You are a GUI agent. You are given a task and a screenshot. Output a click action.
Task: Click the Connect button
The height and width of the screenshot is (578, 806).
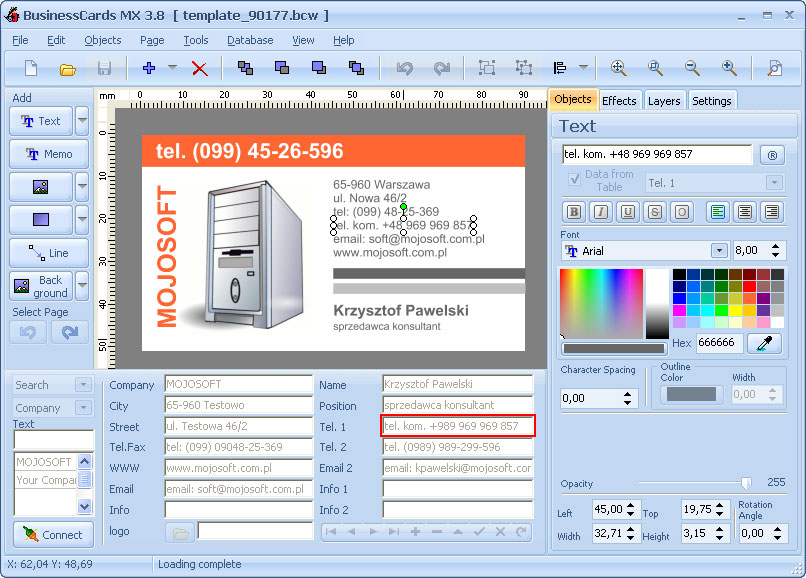pyautogui.click(x=53, y=534)
